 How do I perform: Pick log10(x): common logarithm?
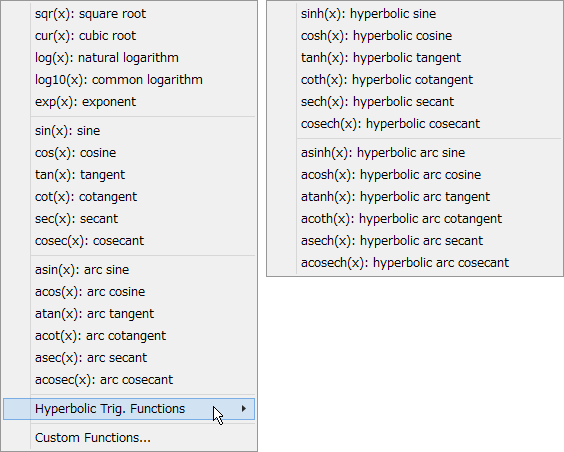129,80
